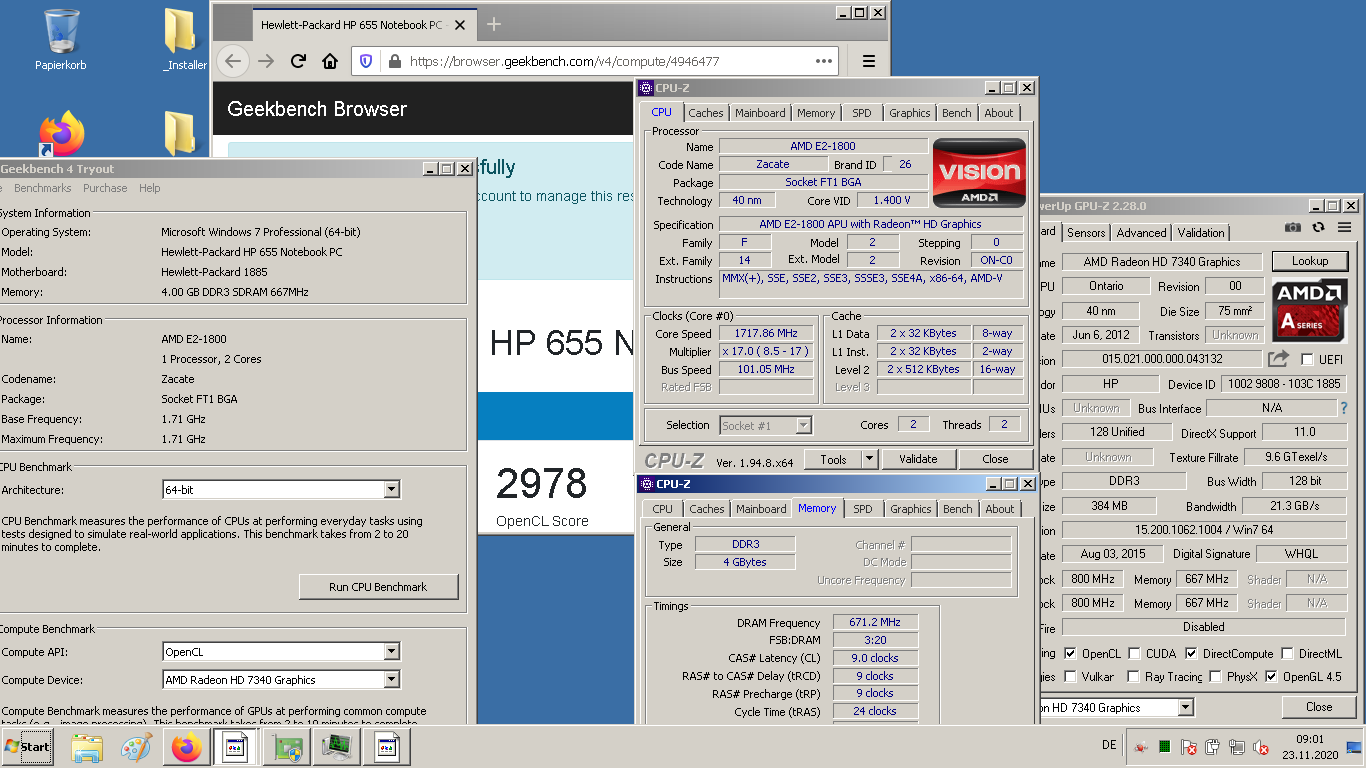Toggle the OpenCL checkbox in GPU-Z
The width and height of the screenshot is (1366, 768).
pos(1071,654)
